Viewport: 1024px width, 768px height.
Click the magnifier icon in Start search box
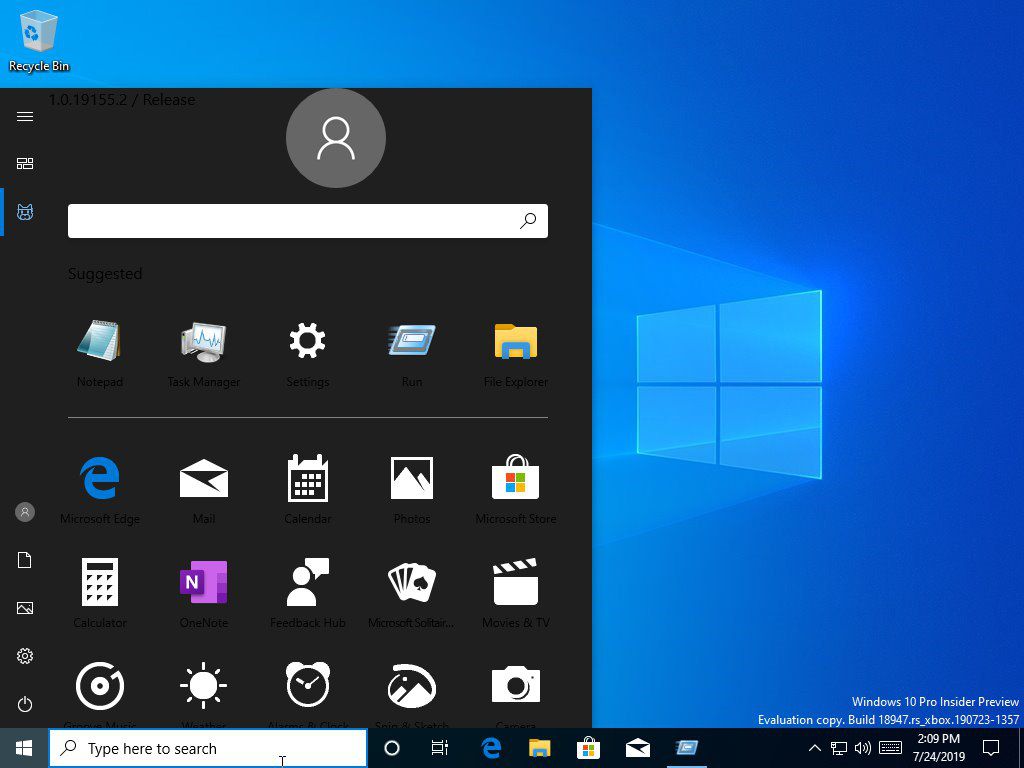528,221
